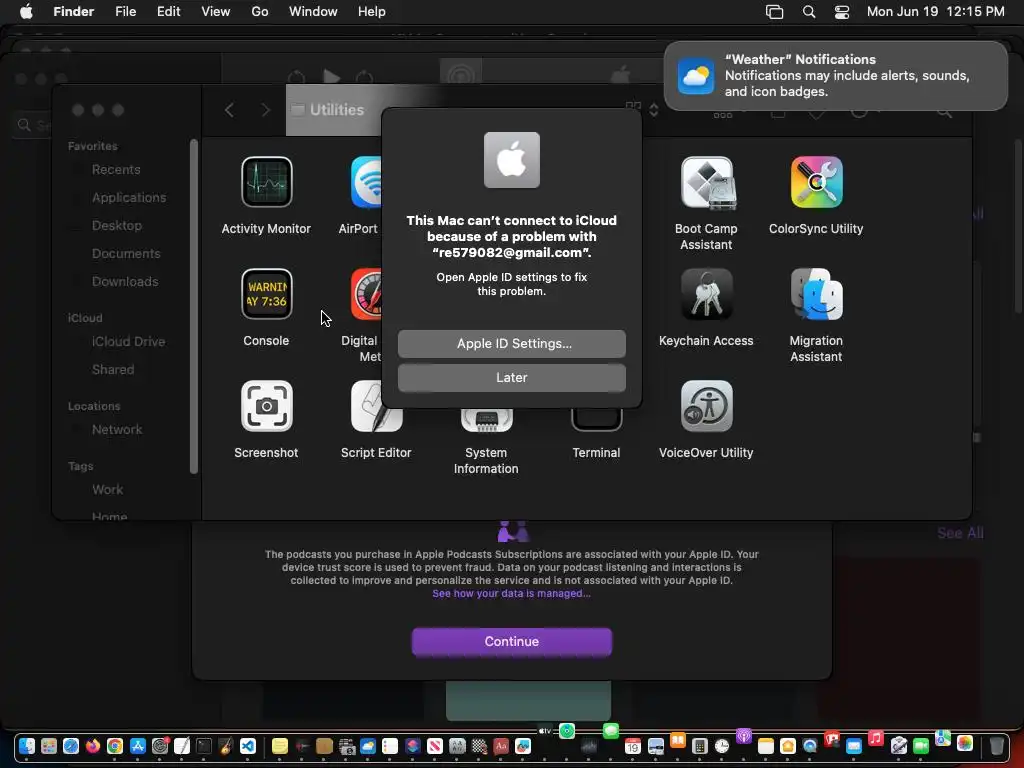Select iCloud Drive in sidebar

click(128, 342)
